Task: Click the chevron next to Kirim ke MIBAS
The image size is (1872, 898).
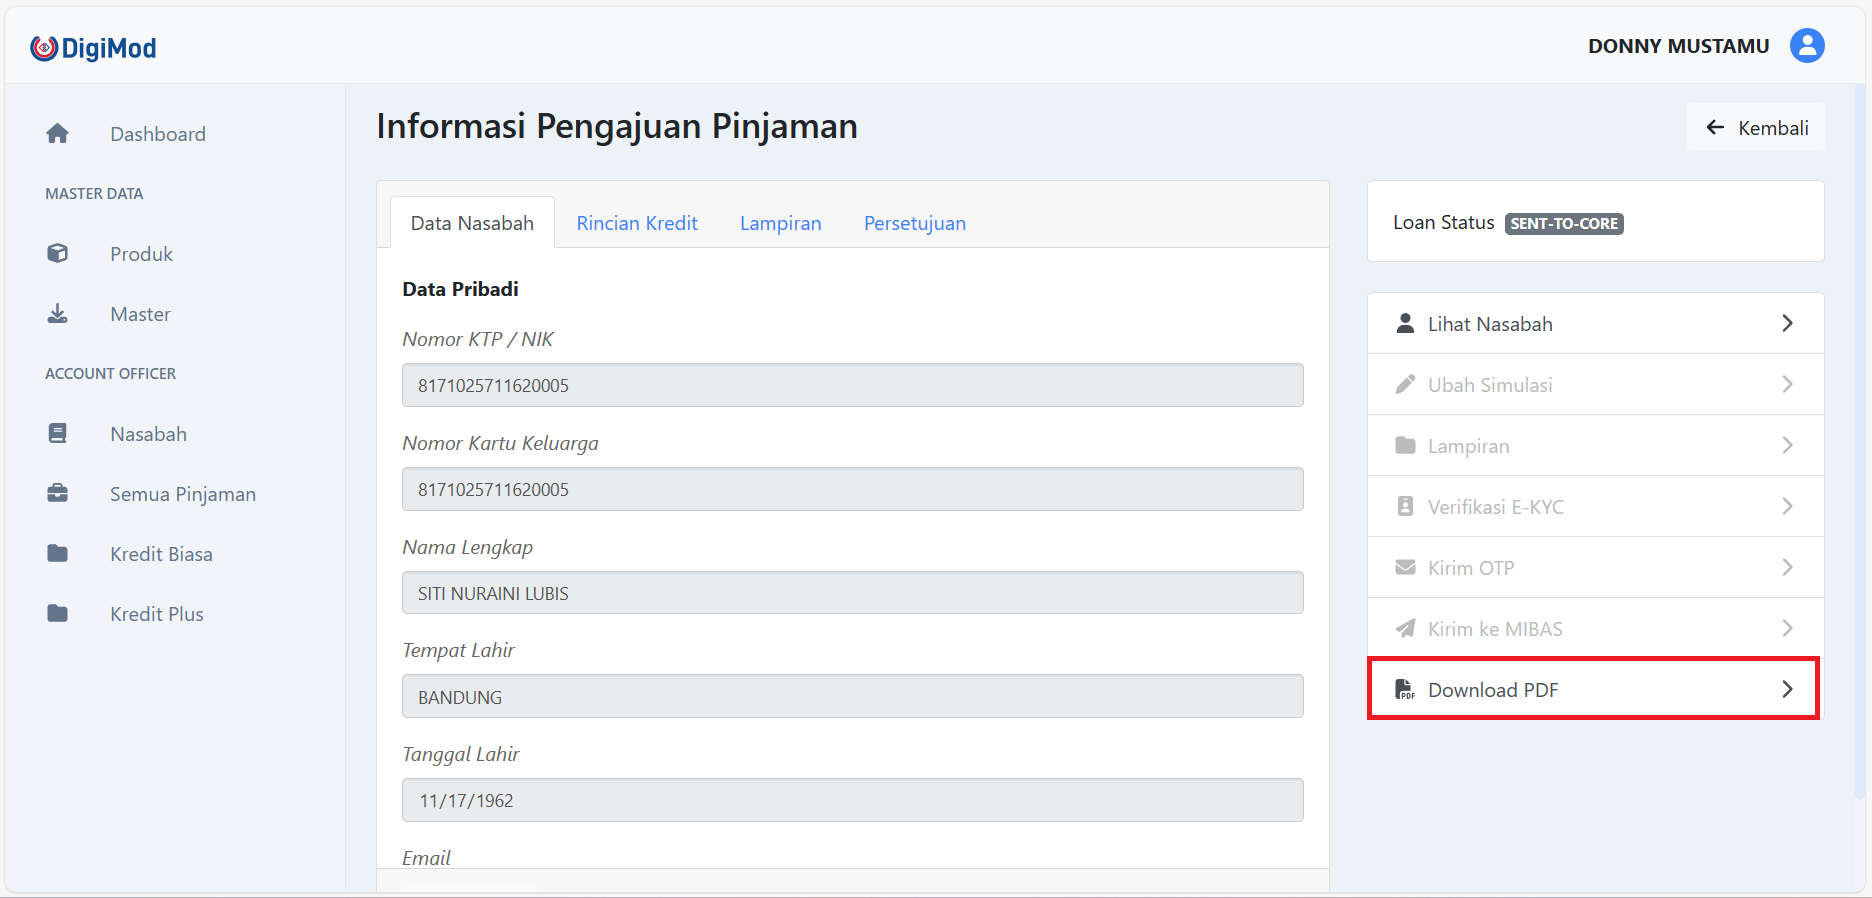Action: (x=1787, y=629)
